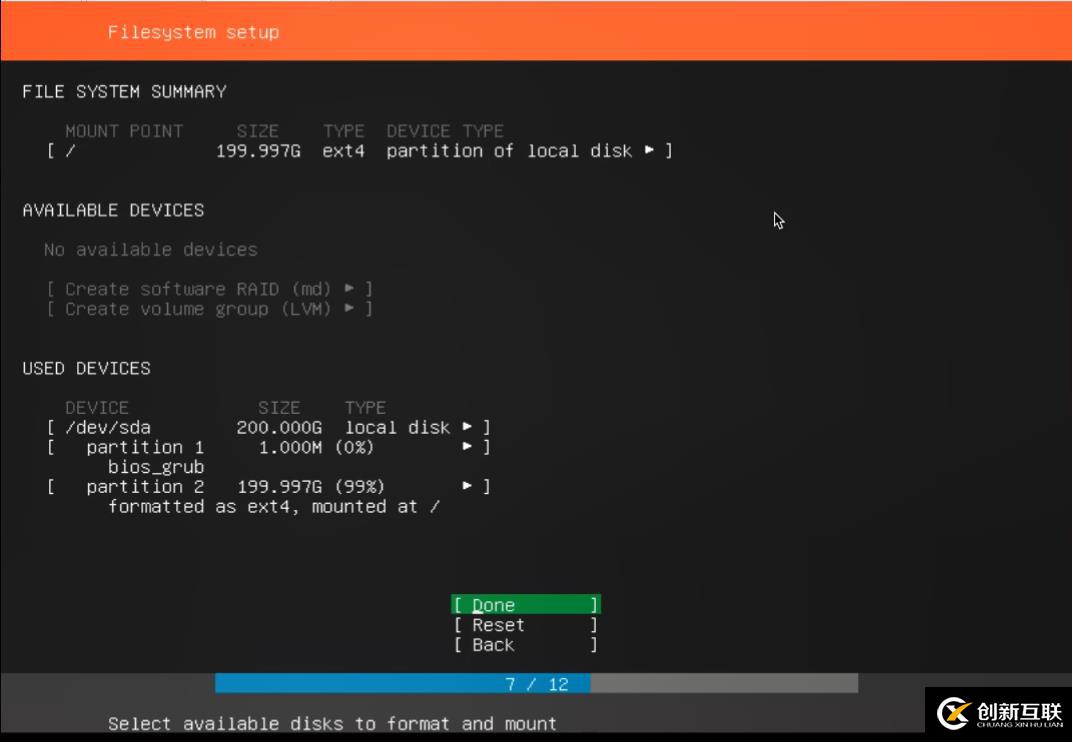Click 'formatted as ext4, mounted at /' text

tap(273, 507)
